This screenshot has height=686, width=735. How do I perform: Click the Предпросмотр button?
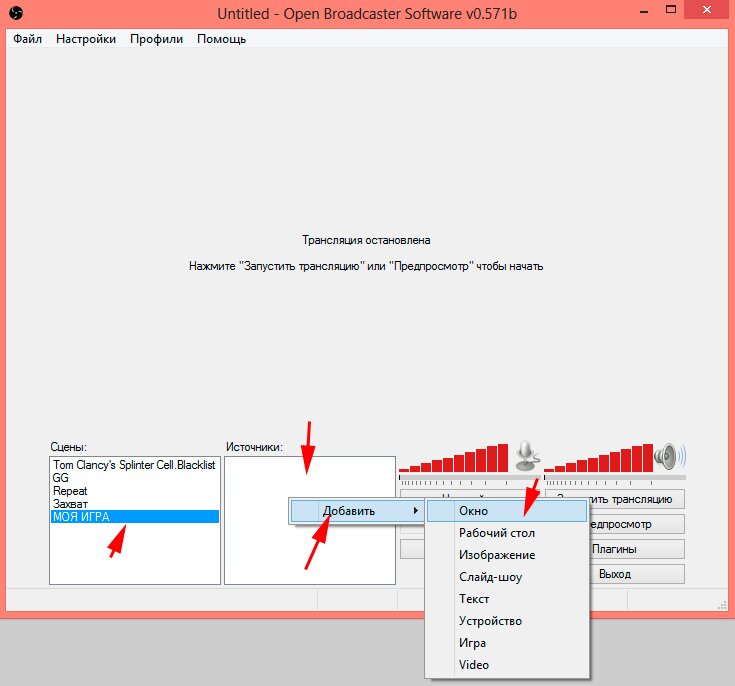[x=636, y=524]
